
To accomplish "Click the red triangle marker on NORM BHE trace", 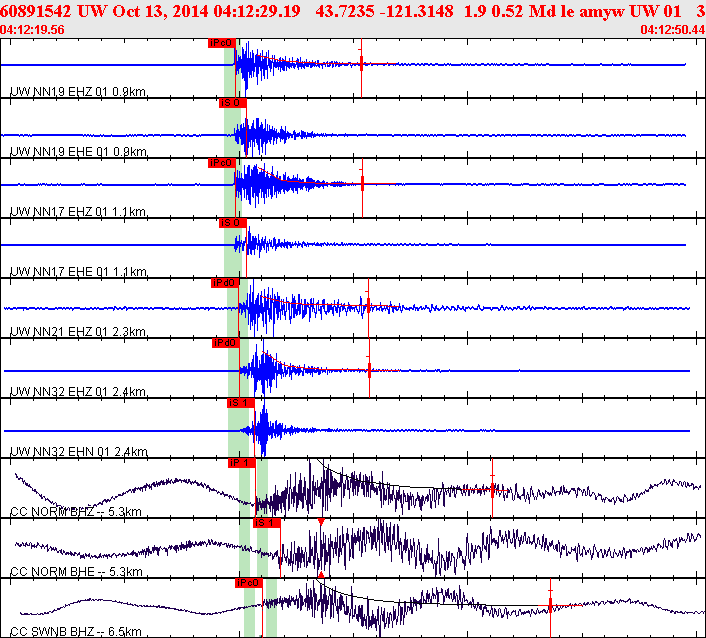I will coord(321,522).
